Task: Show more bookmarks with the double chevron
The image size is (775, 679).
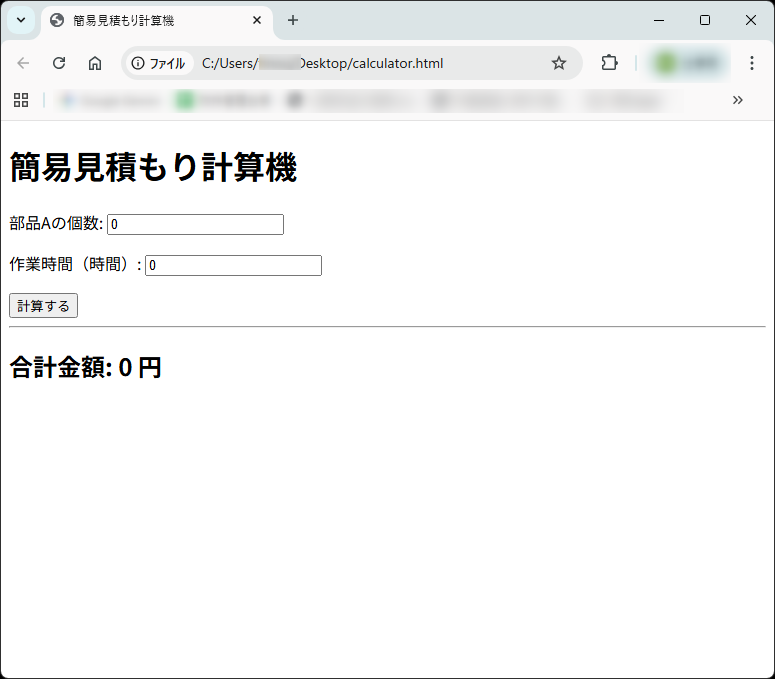Action: 737,100
